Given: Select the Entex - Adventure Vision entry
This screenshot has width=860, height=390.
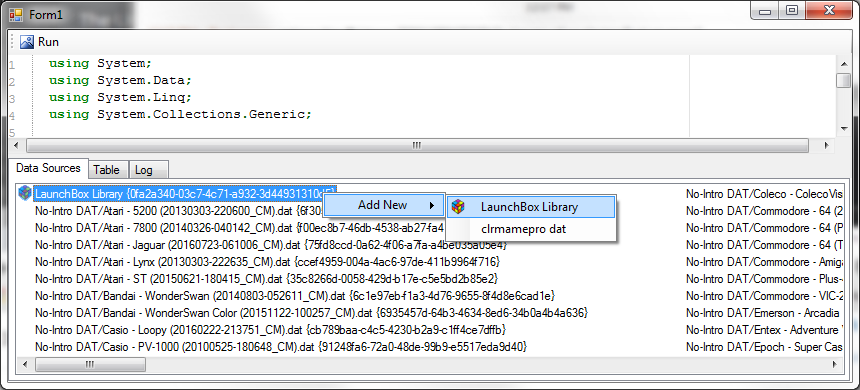Looking at the screenshot, I should (765, 330).
